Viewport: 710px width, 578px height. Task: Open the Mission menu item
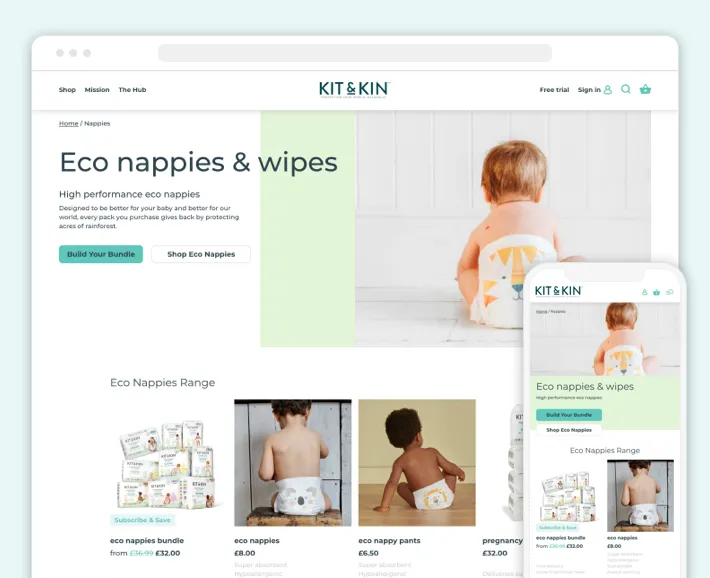(97, 90)
